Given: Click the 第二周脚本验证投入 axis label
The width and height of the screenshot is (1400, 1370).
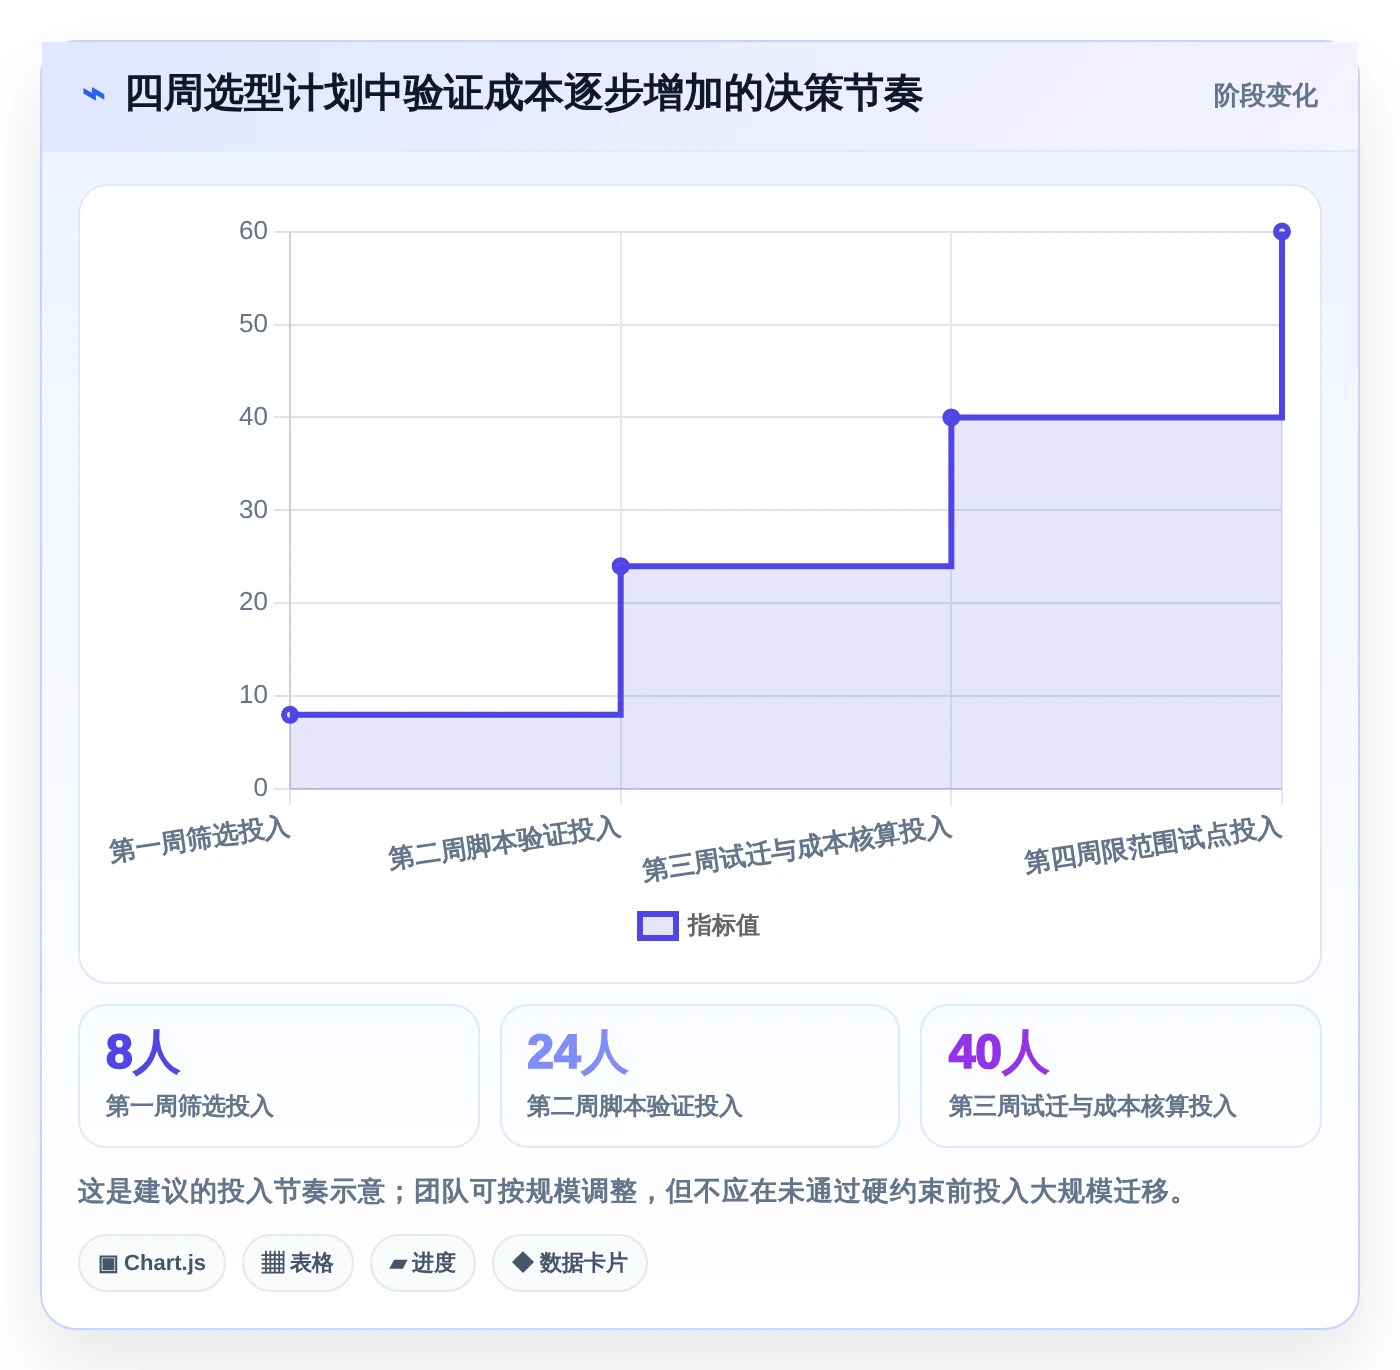Looking at the screenshot, I should click(x=505, y=843).
